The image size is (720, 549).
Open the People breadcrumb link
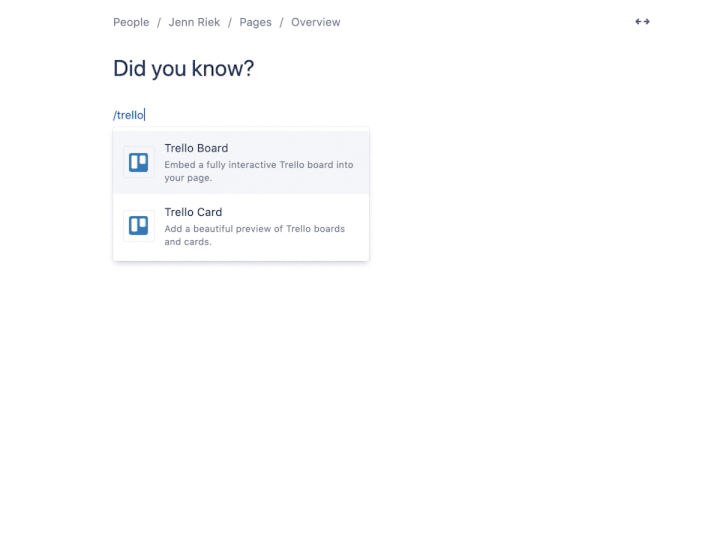tap(131, 22)
